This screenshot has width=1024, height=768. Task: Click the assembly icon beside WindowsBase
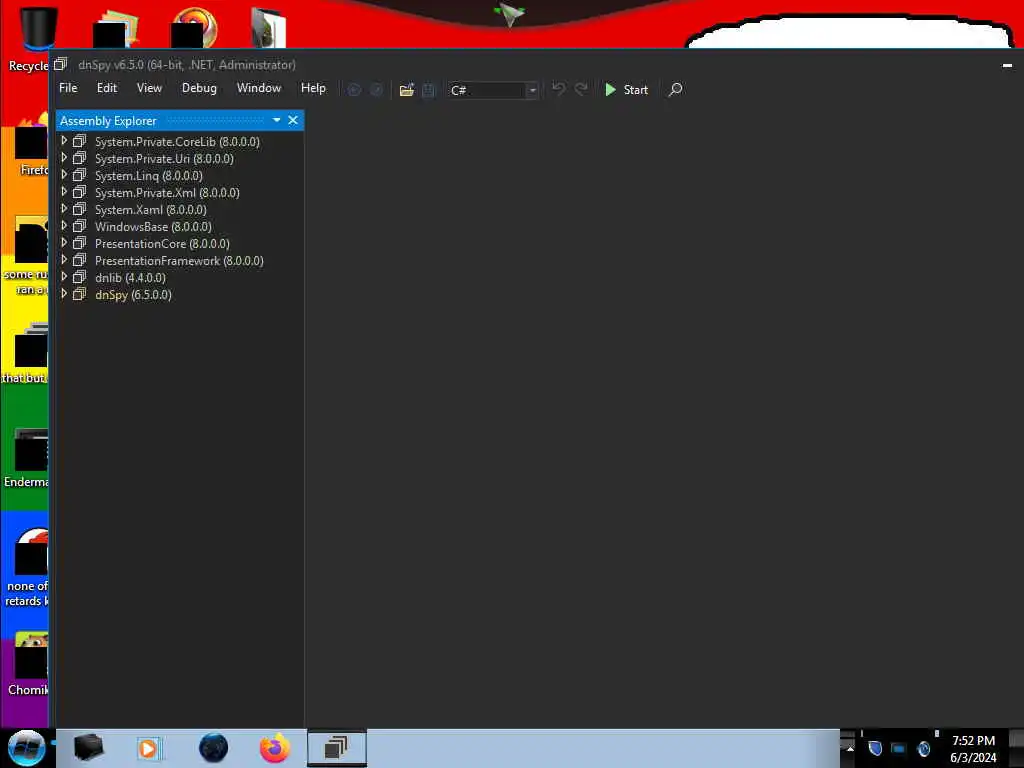[80, 226]
